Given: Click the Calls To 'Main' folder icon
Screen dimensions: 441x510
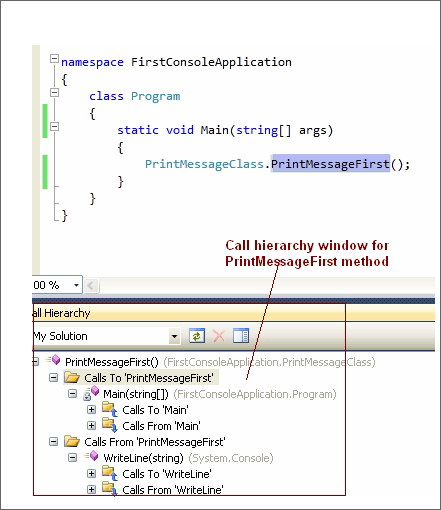Looking at the screenshot, I should tap(110, 410).
